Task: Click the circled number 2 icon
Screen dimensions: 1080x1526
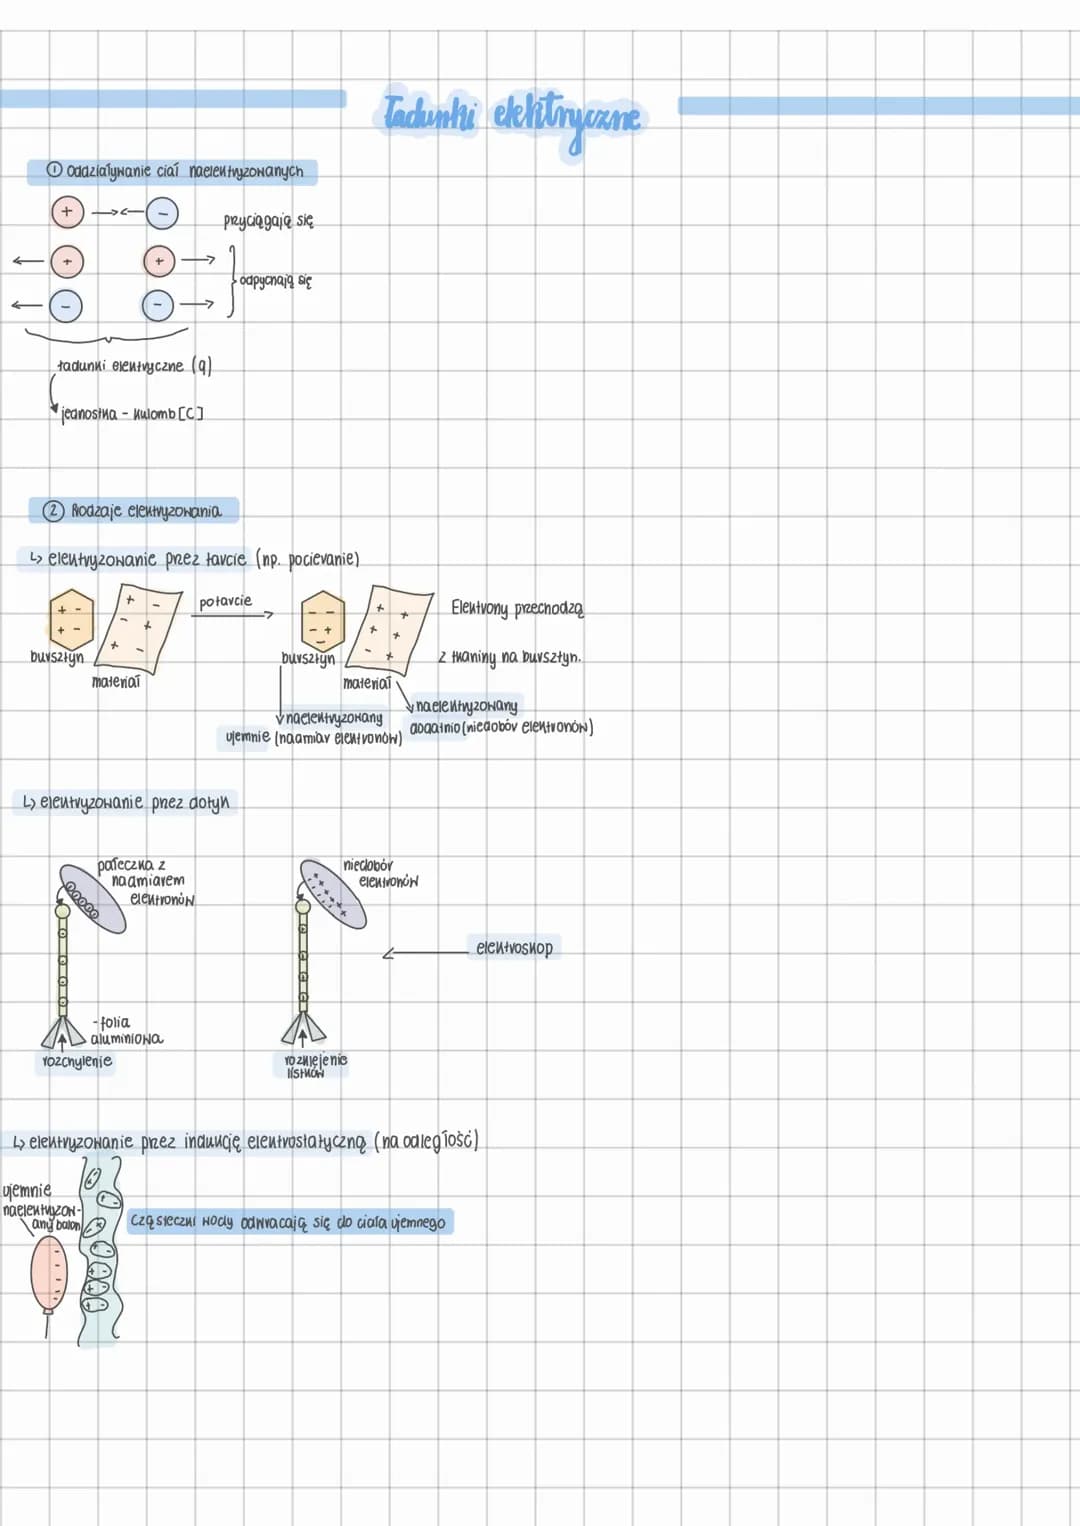Action: (x=52, y=511)
